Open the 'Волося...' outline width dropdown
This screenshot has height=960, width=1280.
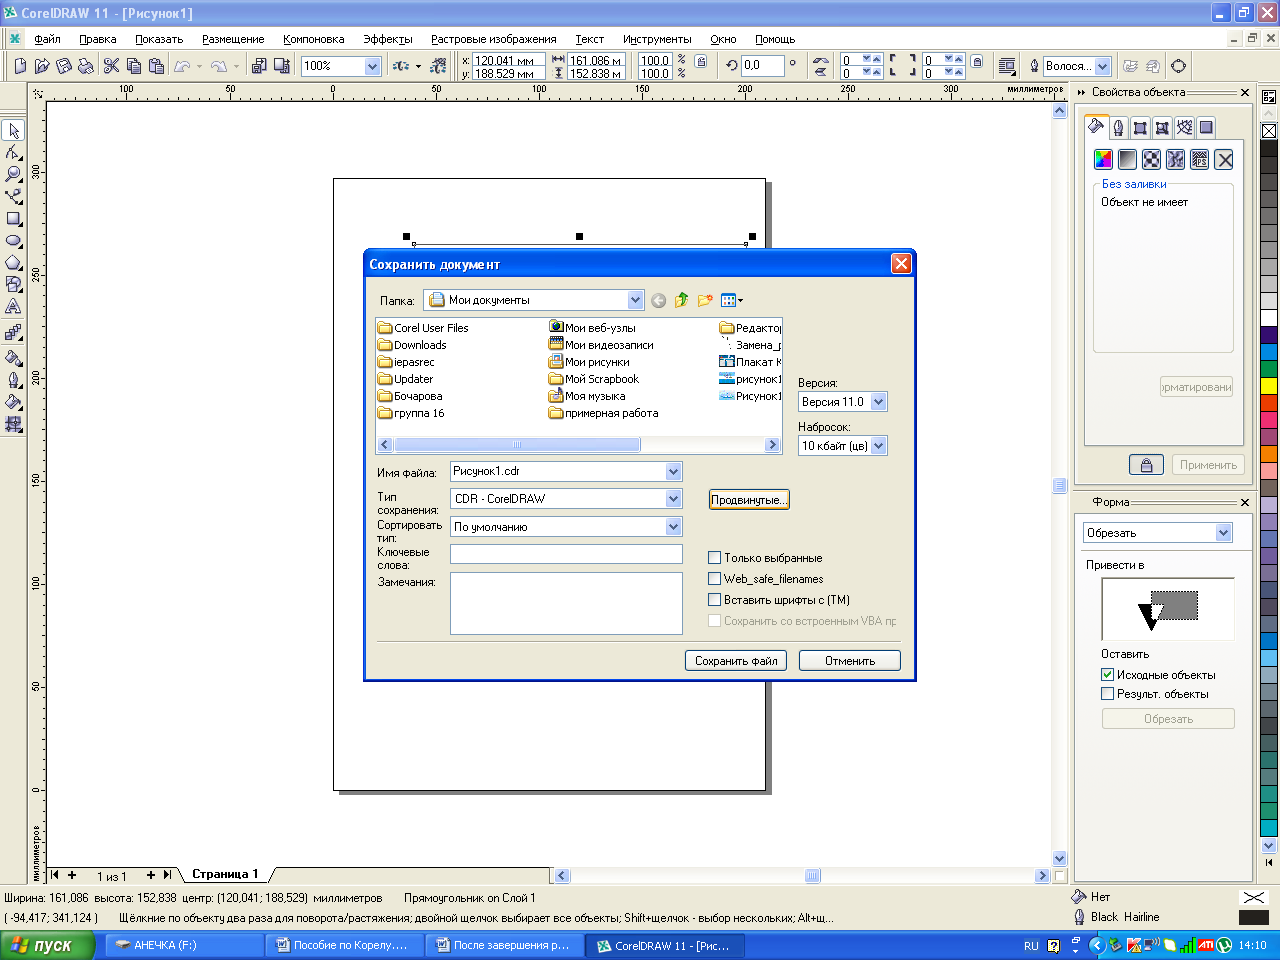1102,66
